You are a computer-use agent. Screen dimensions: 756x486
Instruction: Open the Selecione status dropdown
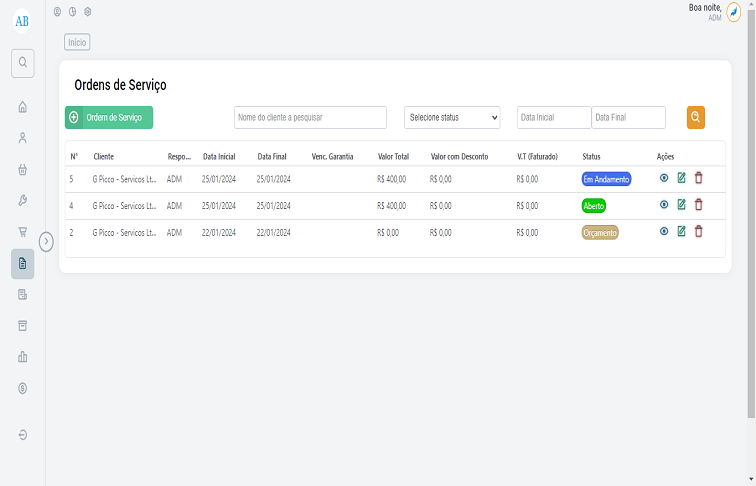pyautogui.click(x=452, y=117)
